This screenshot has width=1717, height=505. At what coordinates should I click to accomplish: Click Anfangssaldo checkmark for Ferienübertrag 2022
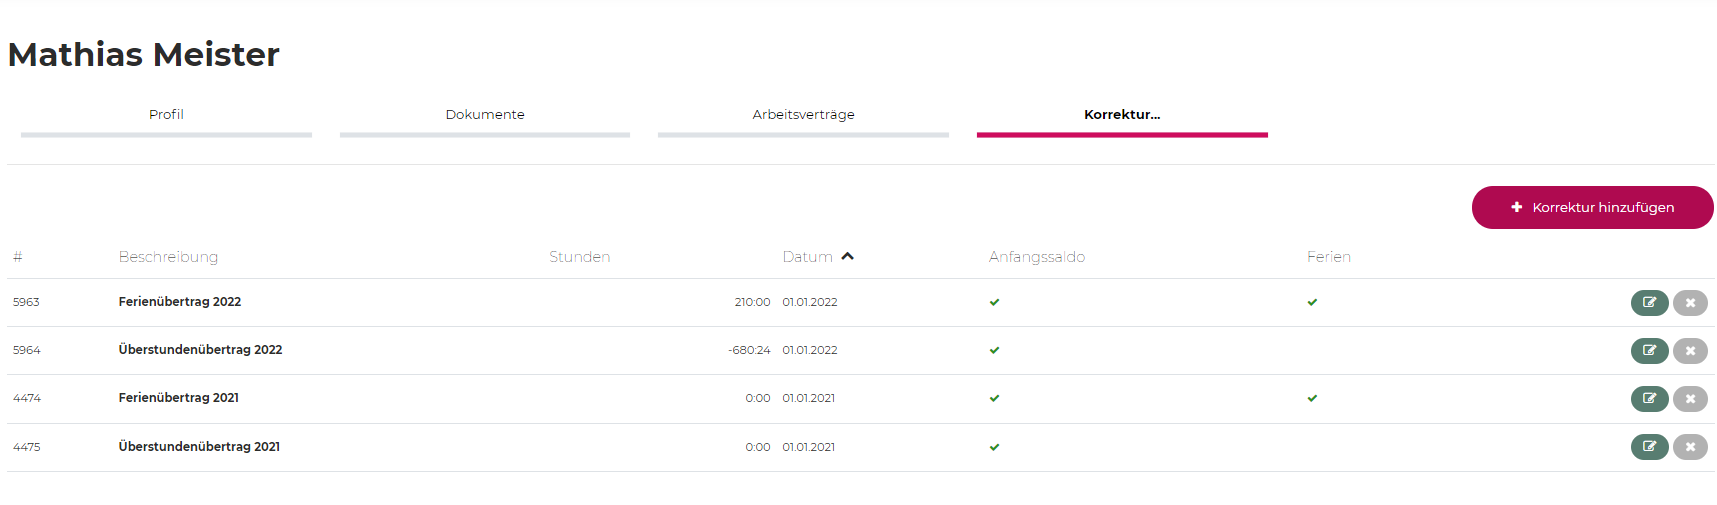click(x=994, y=302)
